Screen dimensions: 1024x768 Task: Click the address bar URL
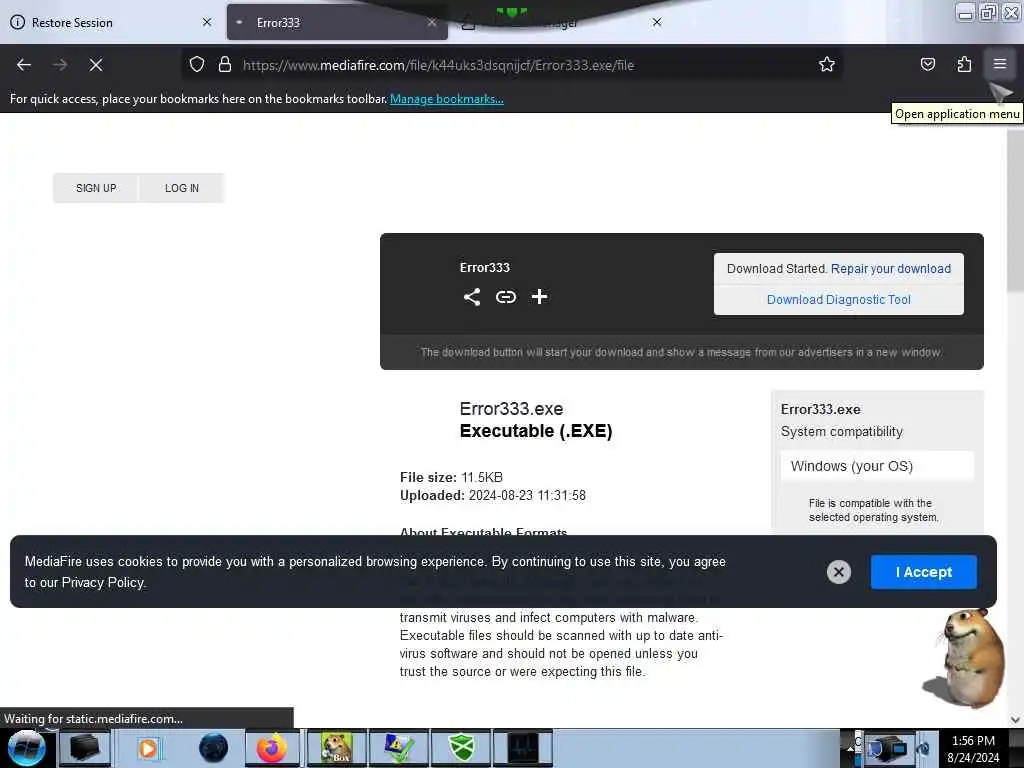tap(438, 65)
